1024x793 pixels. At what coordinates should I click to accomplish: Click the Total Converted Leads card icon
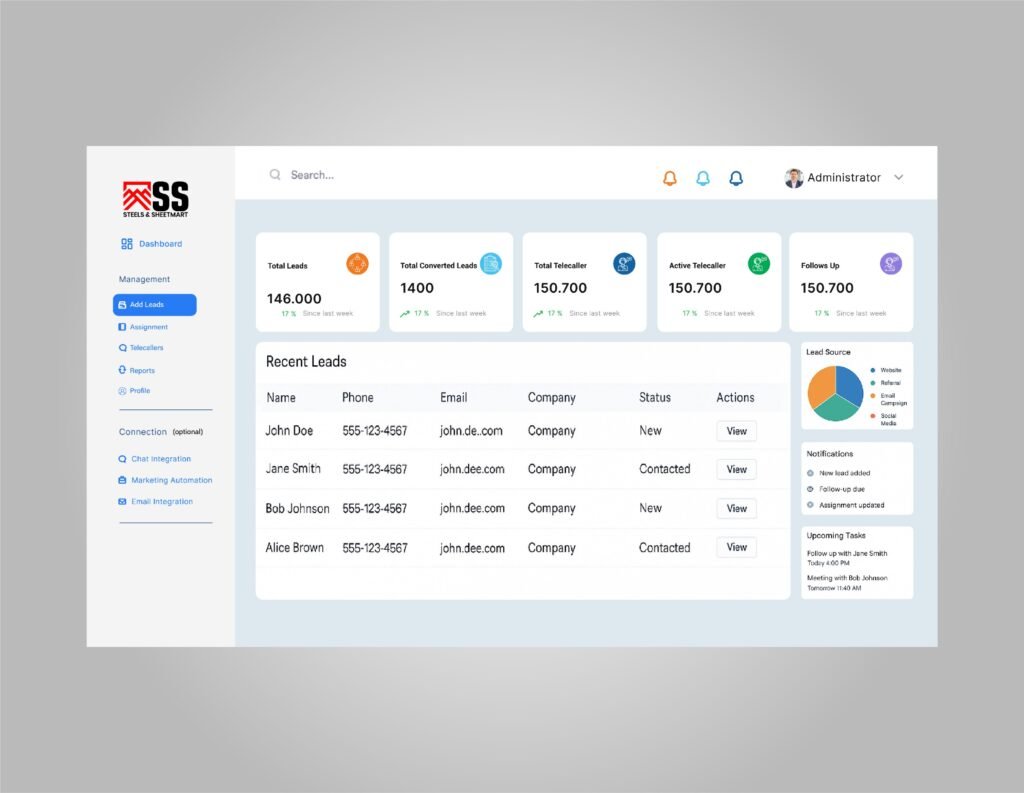coord(490,264)
